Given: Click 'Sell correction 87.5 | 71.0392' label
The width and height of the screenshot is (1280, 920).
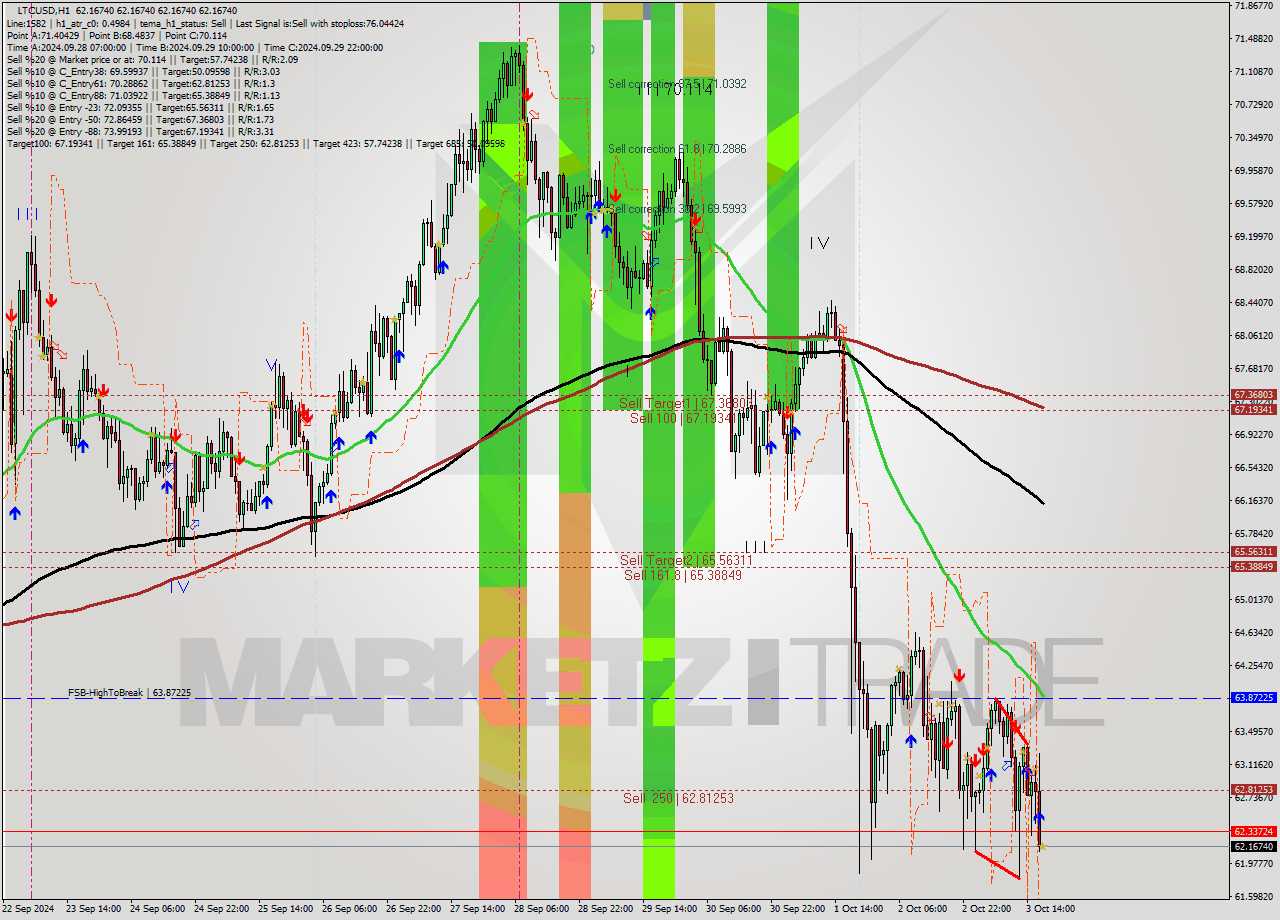Looking at the screenshot, I should click(677, 84).
